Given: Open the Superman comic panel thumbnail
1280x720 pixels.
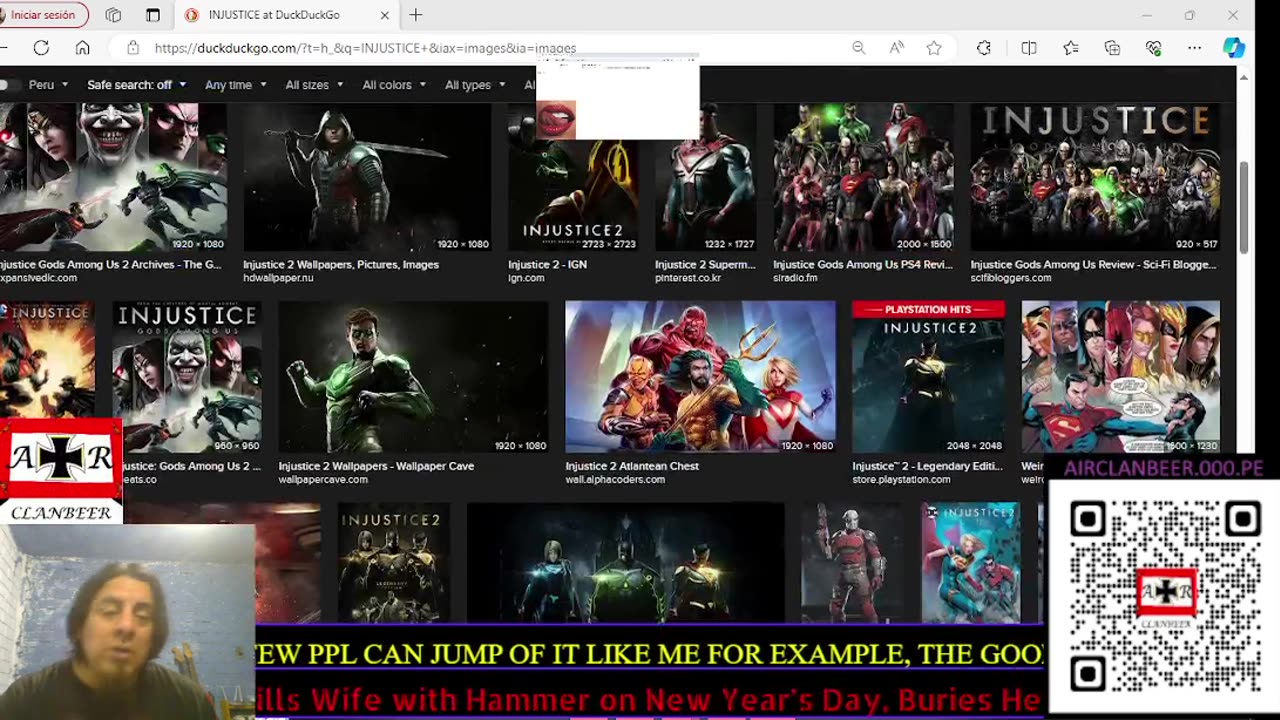Looking at the screenshot, I should tap(1120, 377).
